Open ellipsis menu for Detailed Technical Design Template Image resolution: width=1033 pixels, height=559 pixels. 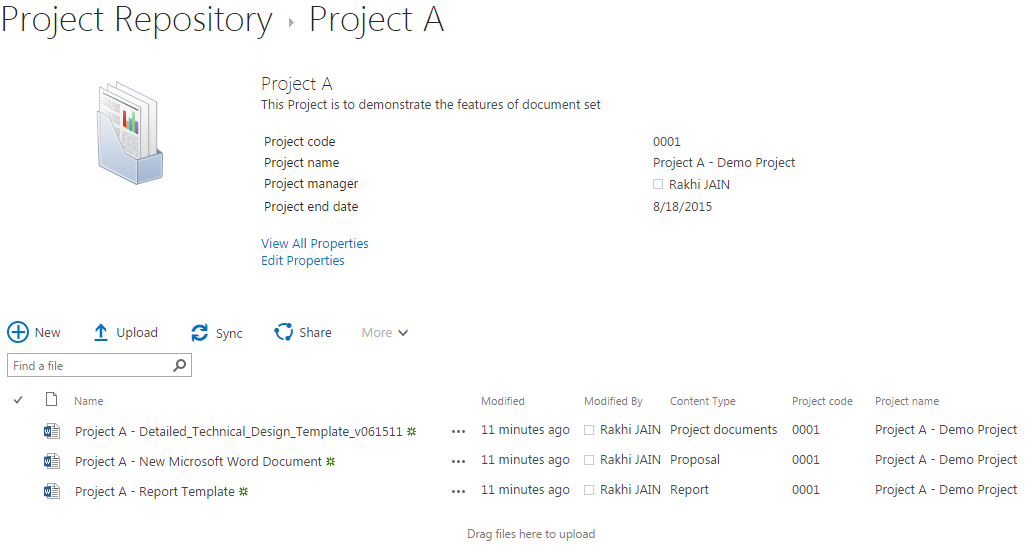[x=458, y=432]
